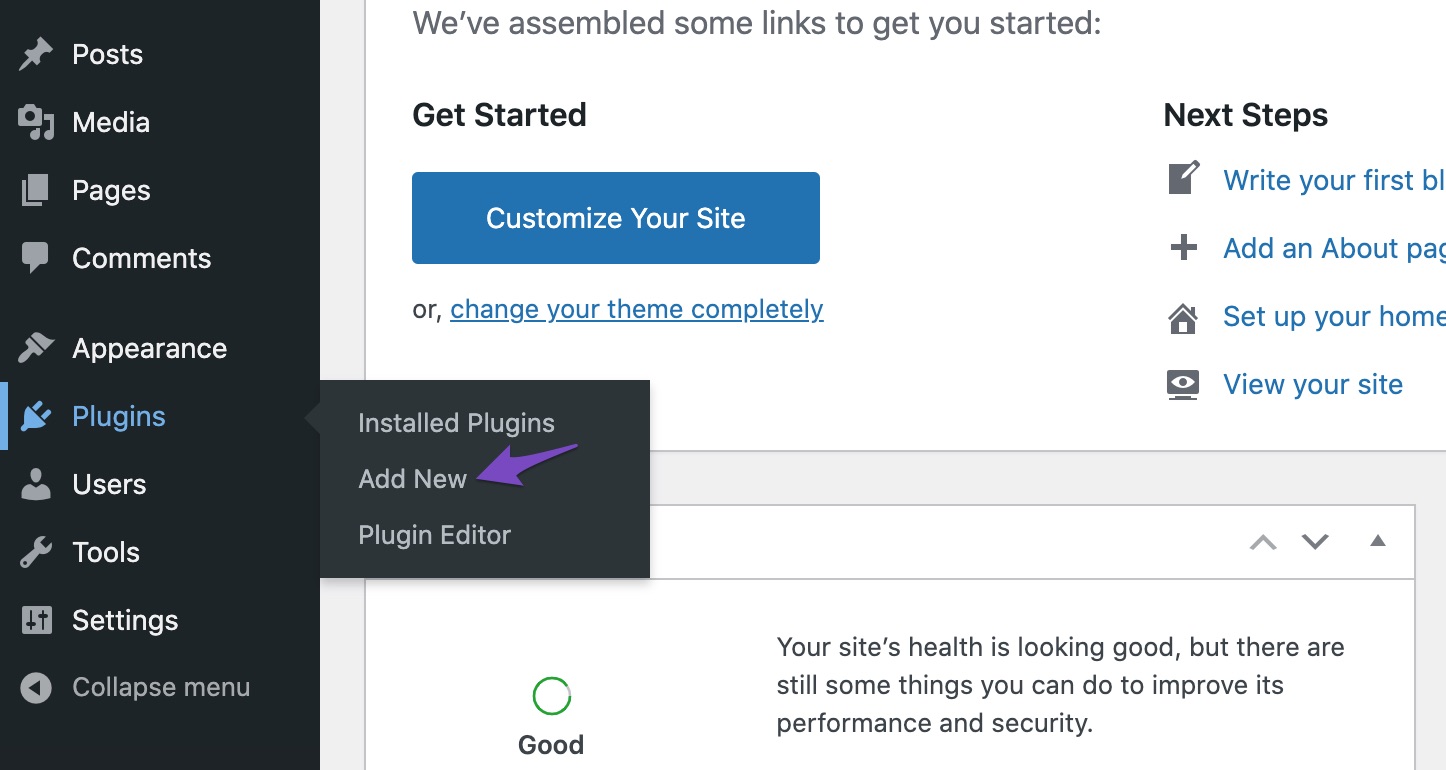Click the Pages document icon

tap(35, 190)
